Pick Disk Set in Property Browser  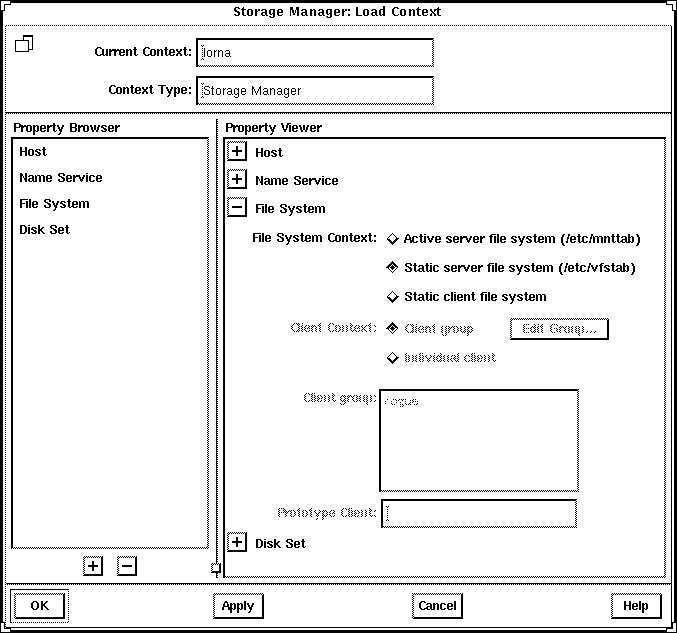click(44, 230)
